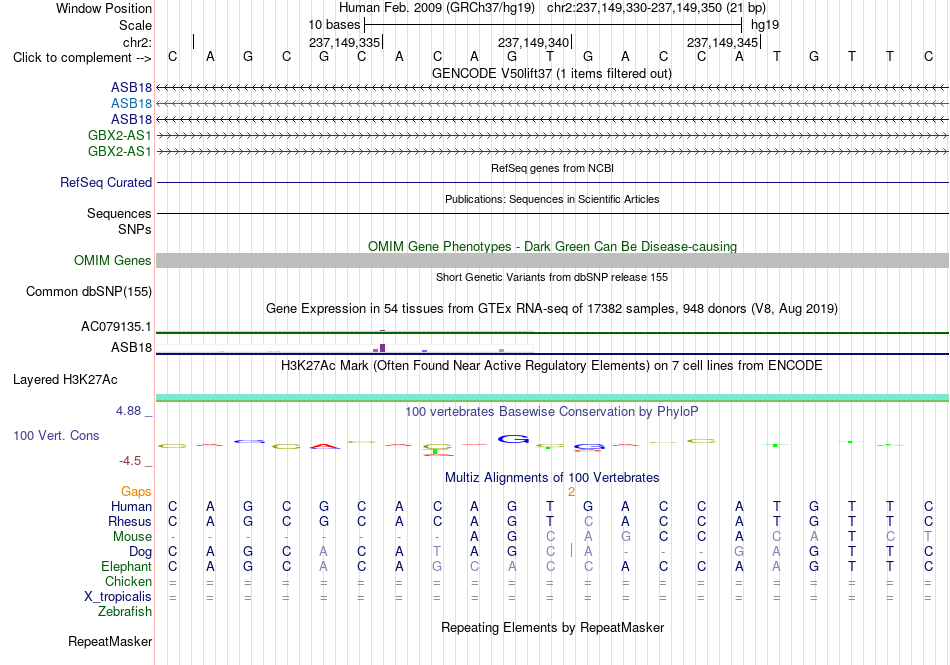
Task: Click the orange '2' gap count marker
Action: point(571,492)
